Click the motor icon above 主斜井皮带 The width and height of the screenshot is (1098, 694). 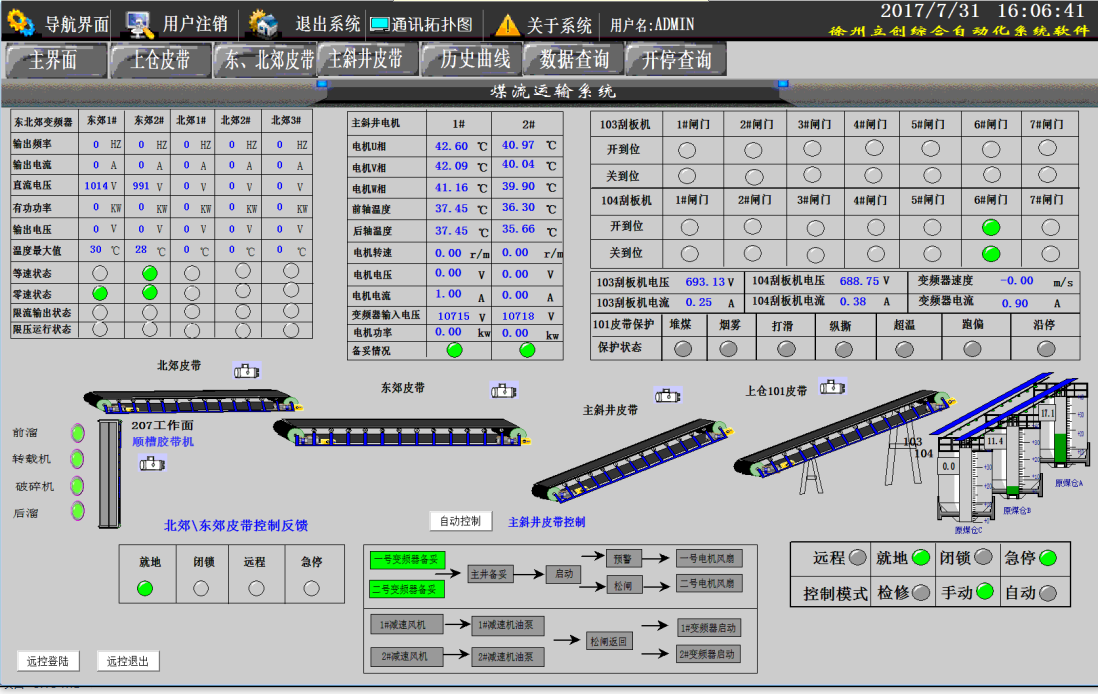tap(668, 395)
